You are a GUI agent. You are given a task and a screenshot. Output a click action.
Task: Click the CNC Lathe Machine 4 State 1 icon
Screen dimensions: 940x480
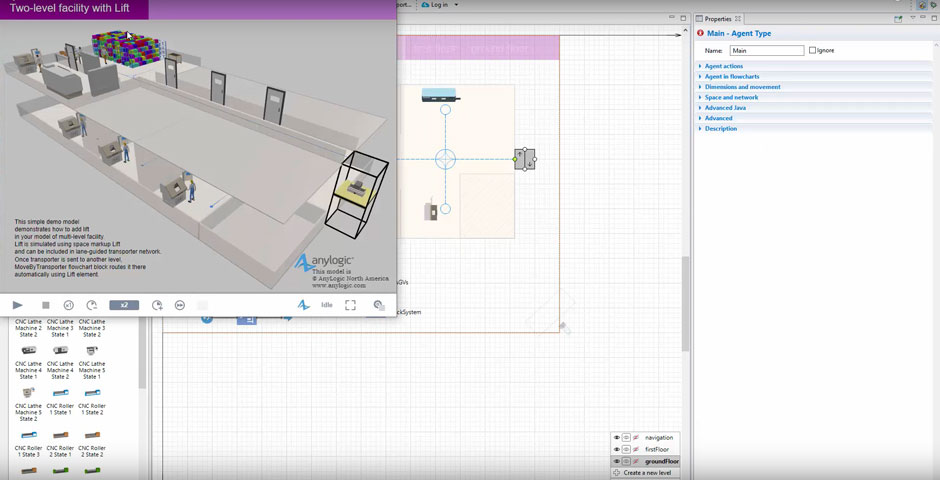(27, 350)
